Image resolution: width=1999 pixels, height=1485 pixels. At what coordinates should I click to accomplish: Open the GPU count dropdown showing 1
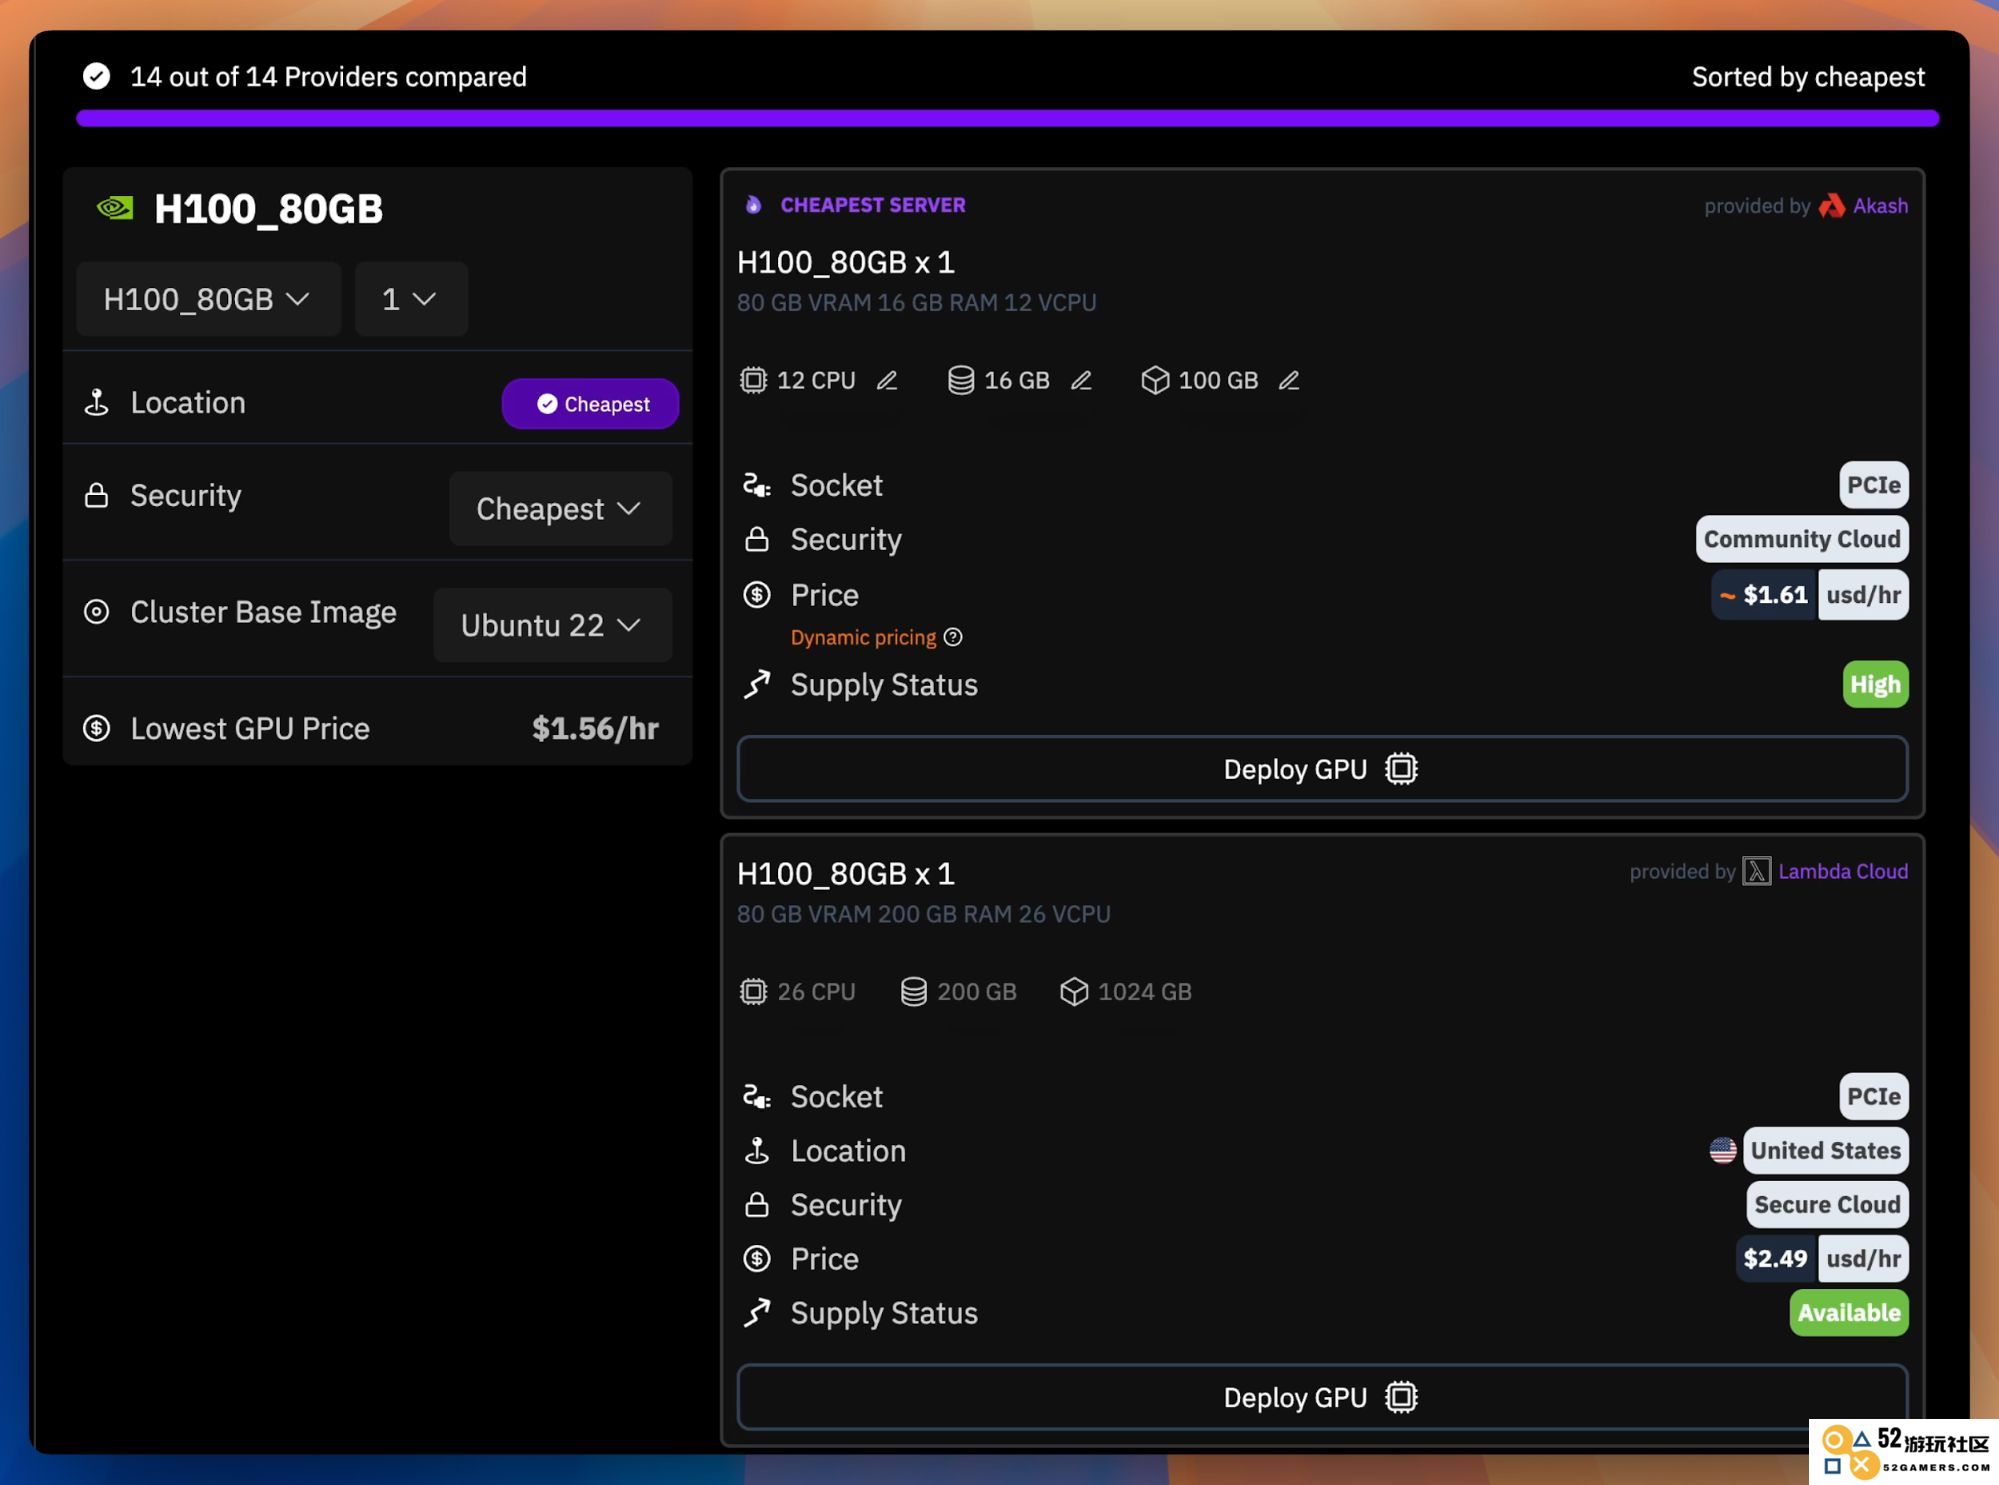(411, 299)
